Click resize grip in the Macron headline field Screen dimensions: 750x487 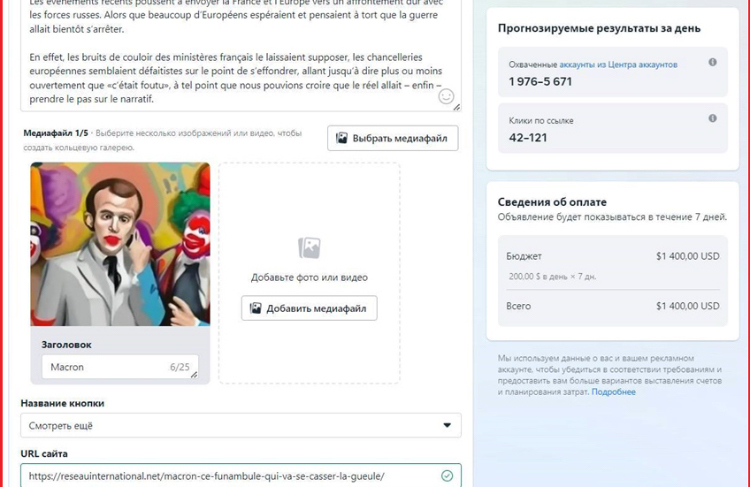[194, 375]
